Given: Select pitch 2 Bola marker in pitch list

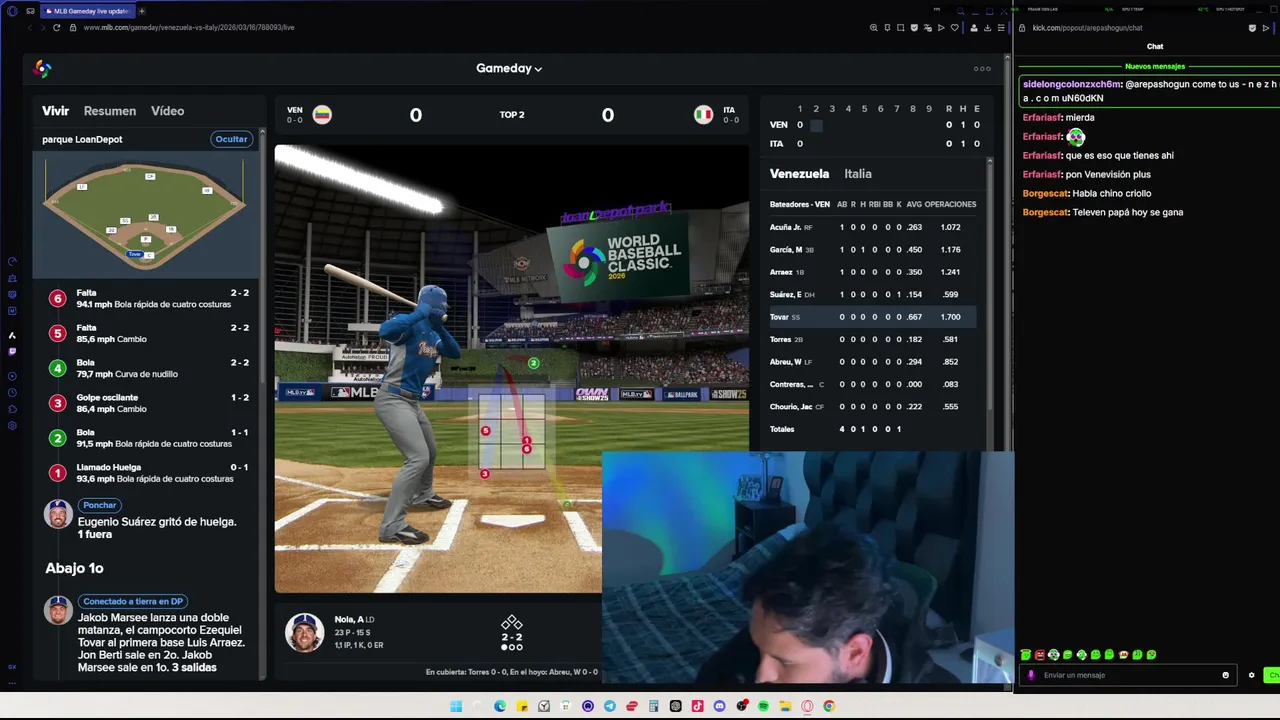Looking at the screenshot, I should point(58,438).
